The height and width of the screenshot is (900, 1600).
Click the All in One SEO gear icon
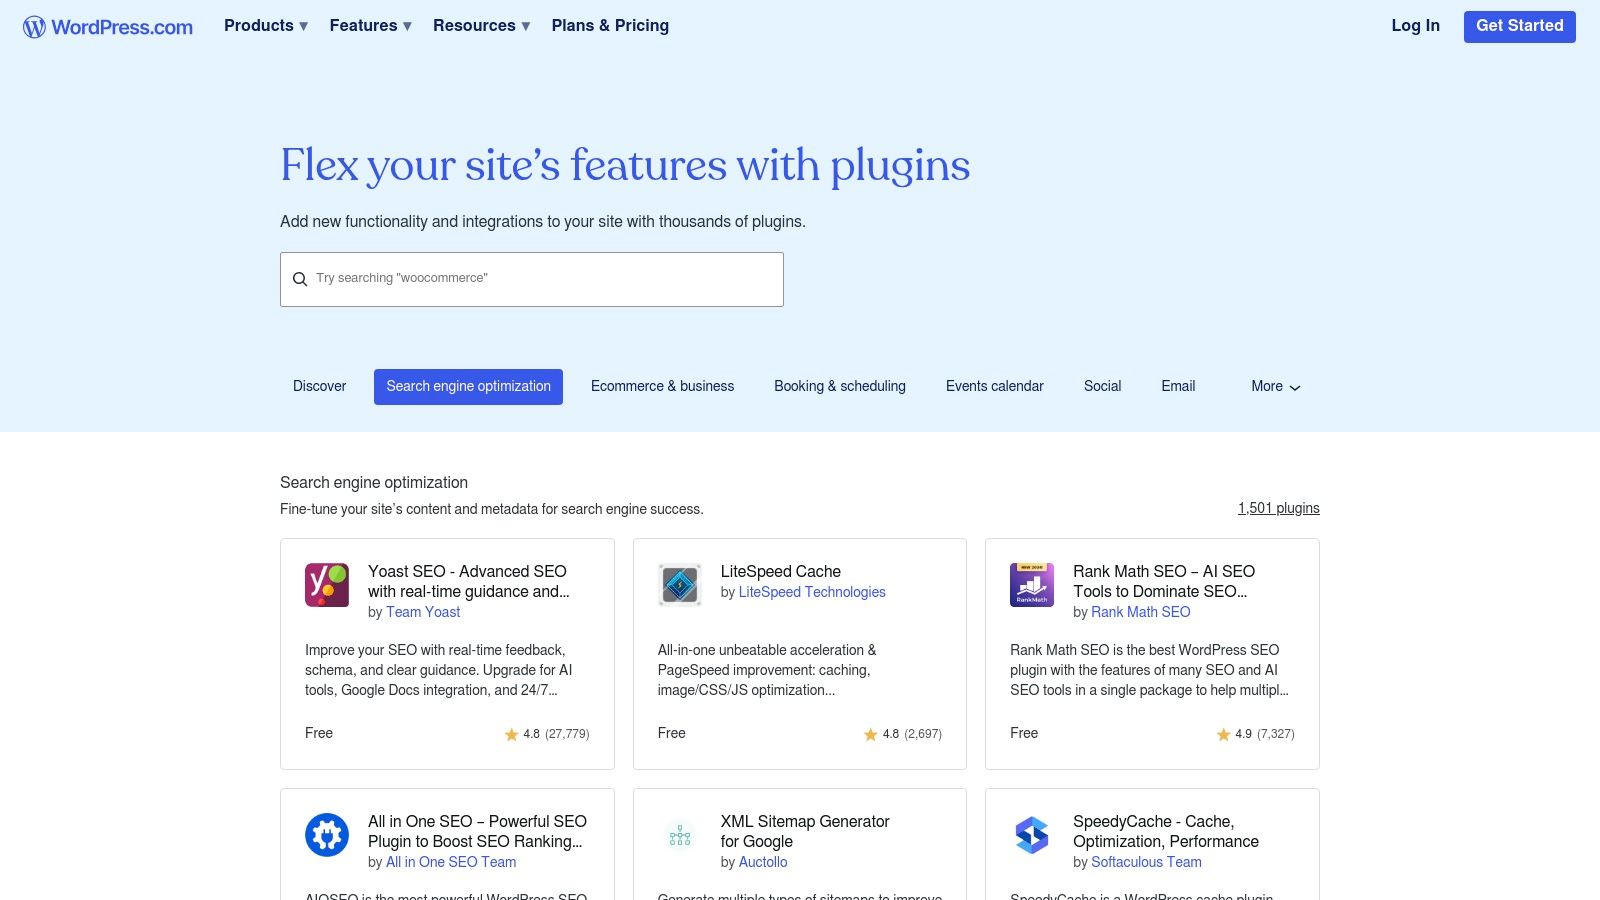[x=326, y=834]
